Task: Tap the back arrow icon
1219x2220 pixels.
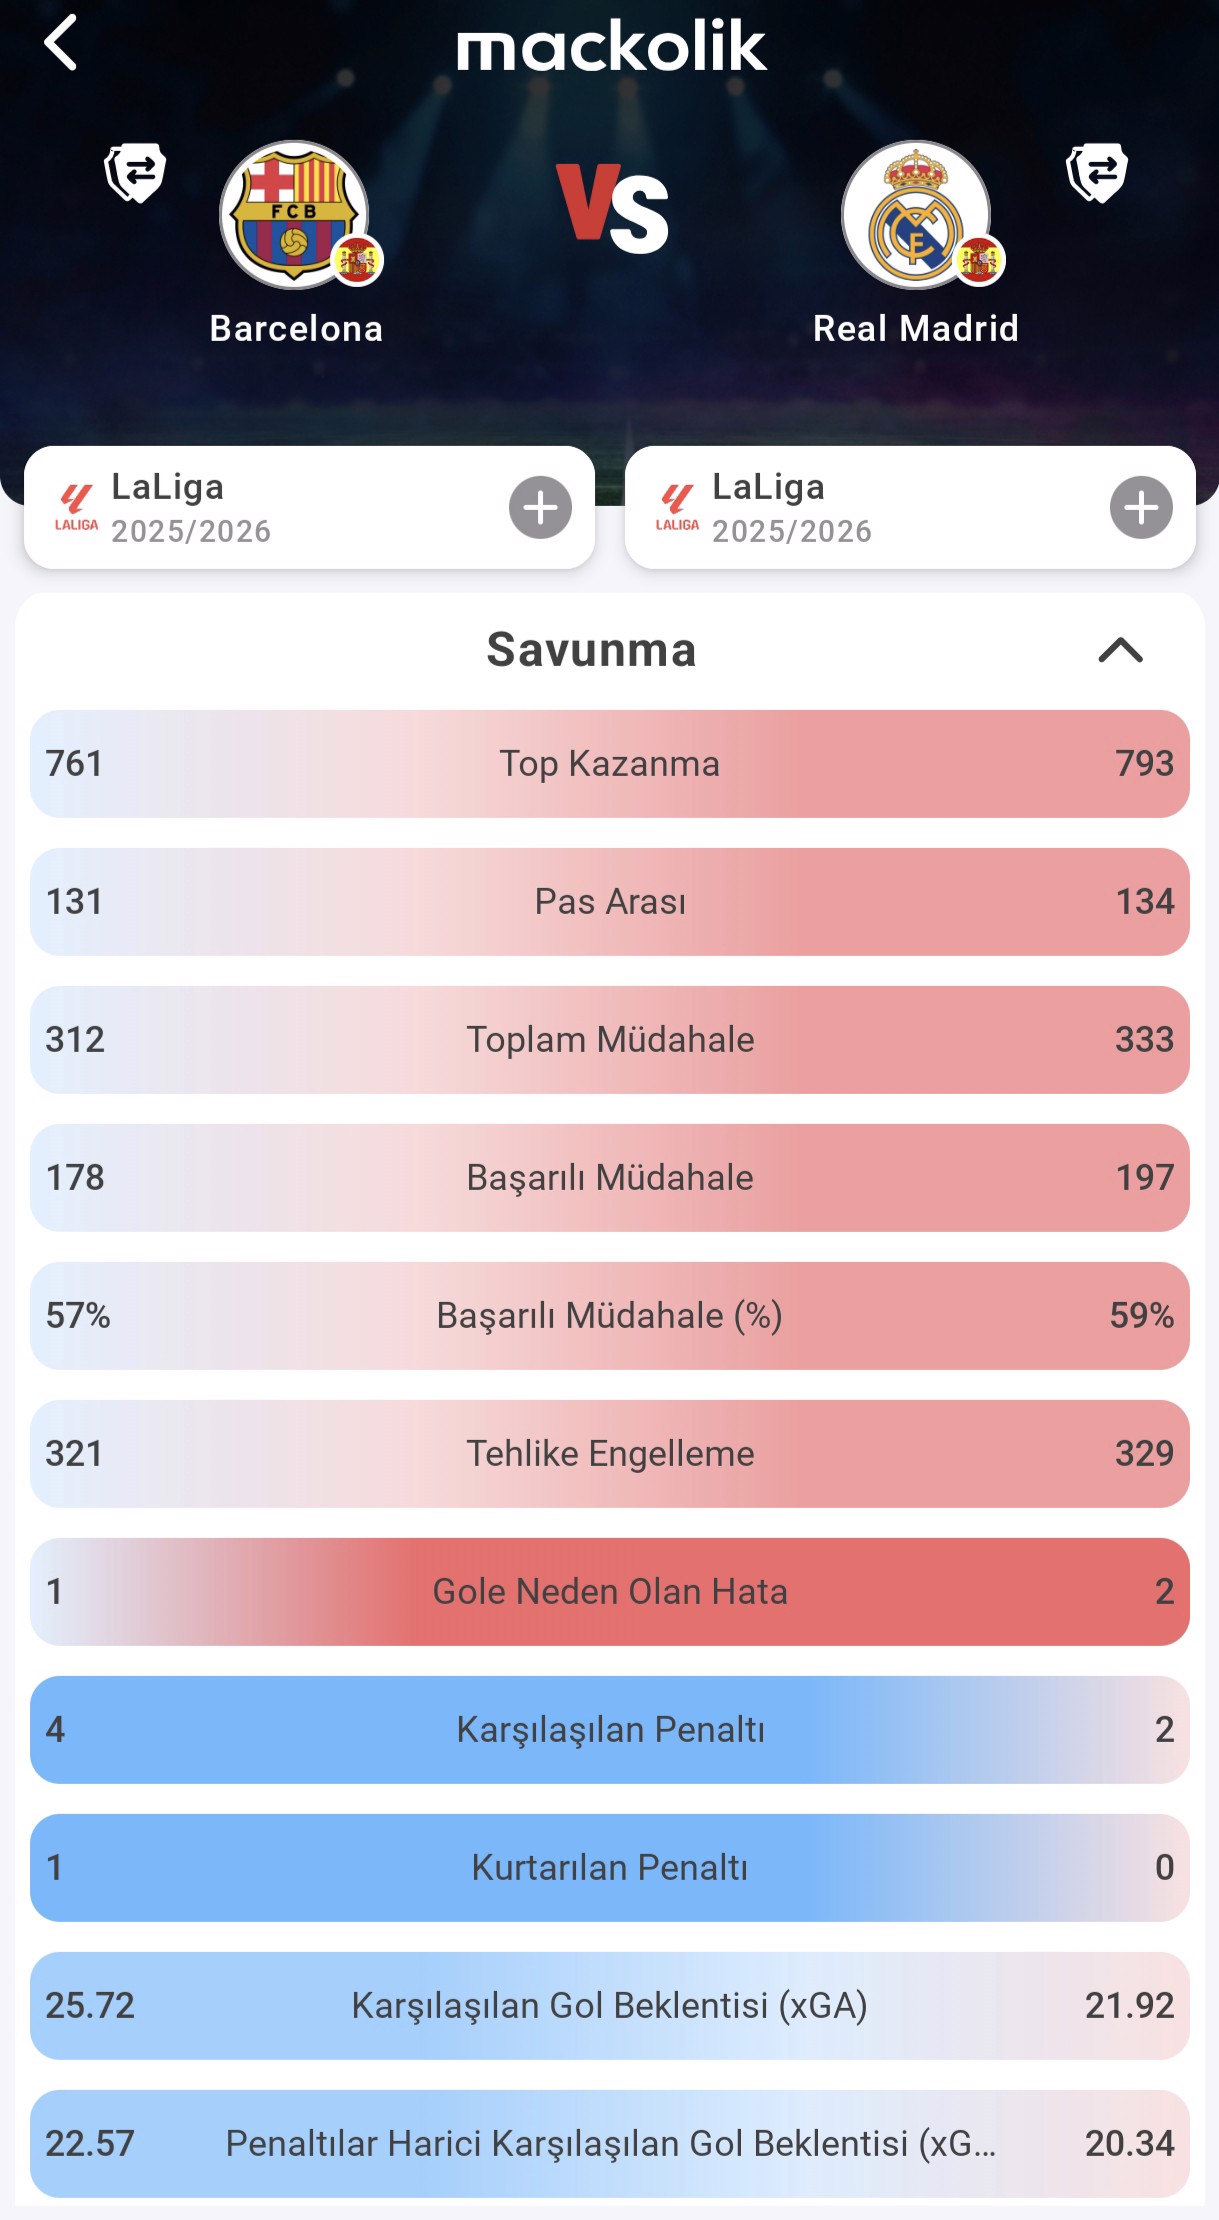Action: pos(61,43)
